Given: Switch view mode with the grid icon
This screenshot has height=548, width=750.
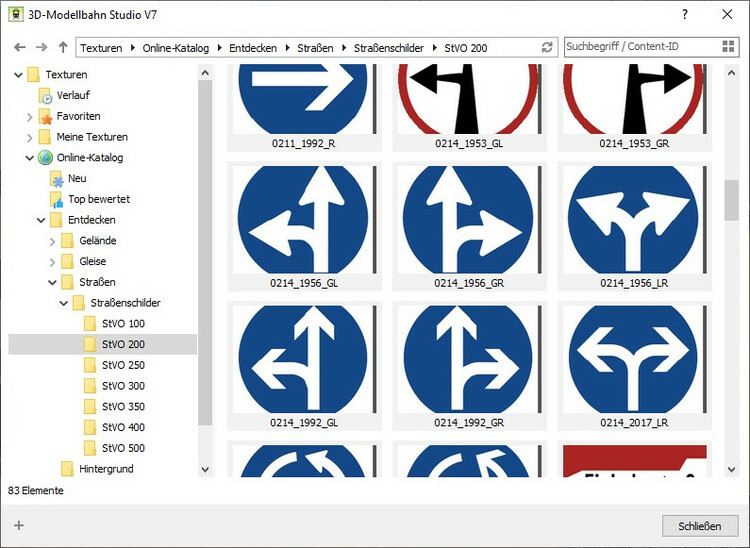Looking at the screenshot, I should pos(728,46).
